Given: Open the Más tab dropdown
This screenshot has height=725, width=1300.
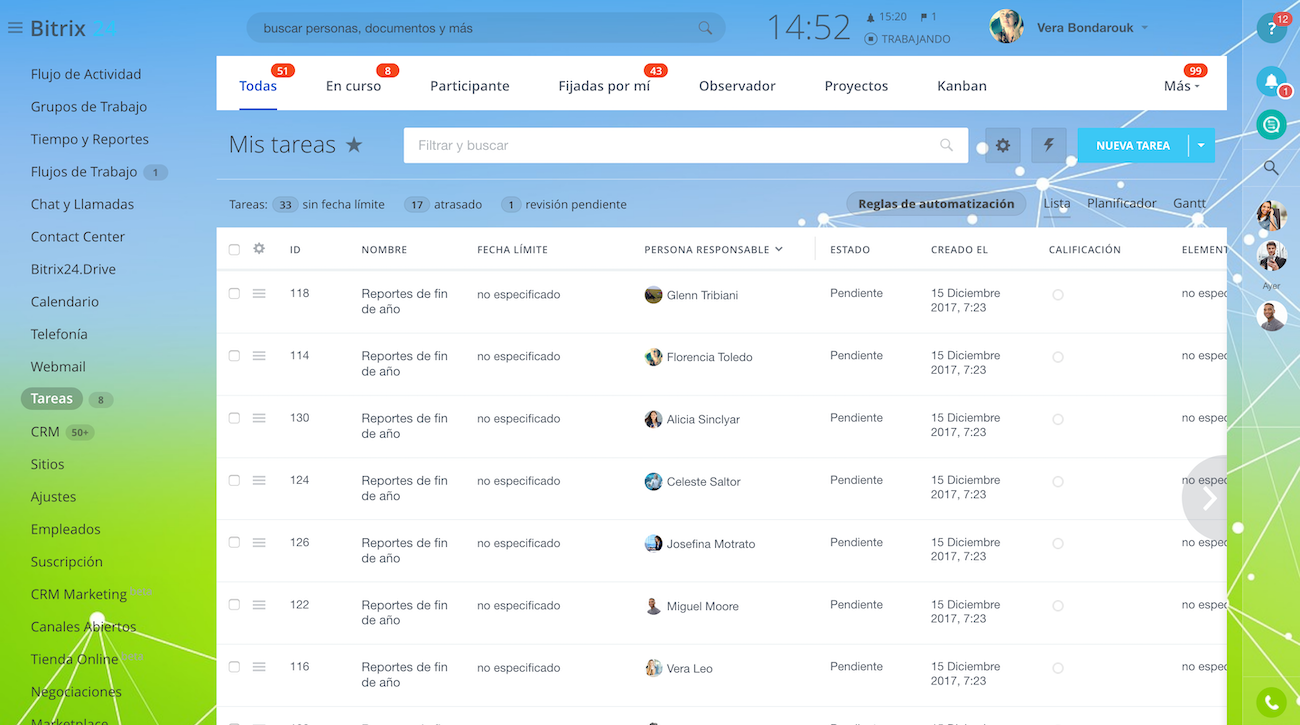Looking at the screenshot, I should (1181, 86).
